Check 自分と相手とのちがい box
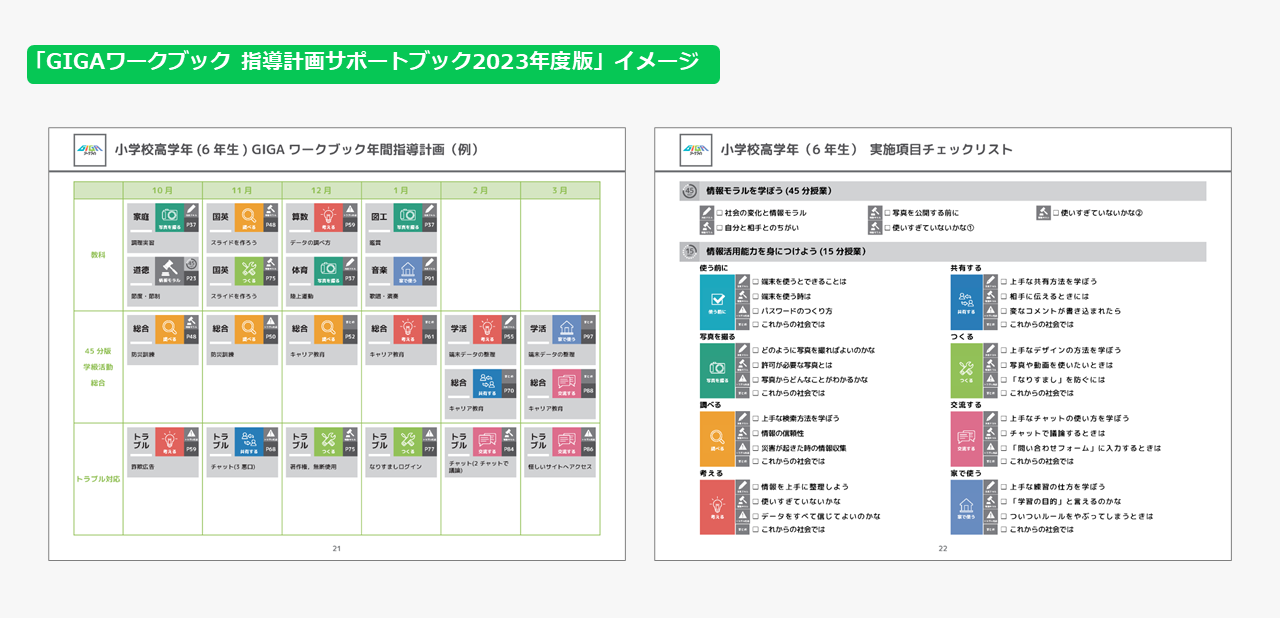 pyautogui.click(x=719, y=228)
